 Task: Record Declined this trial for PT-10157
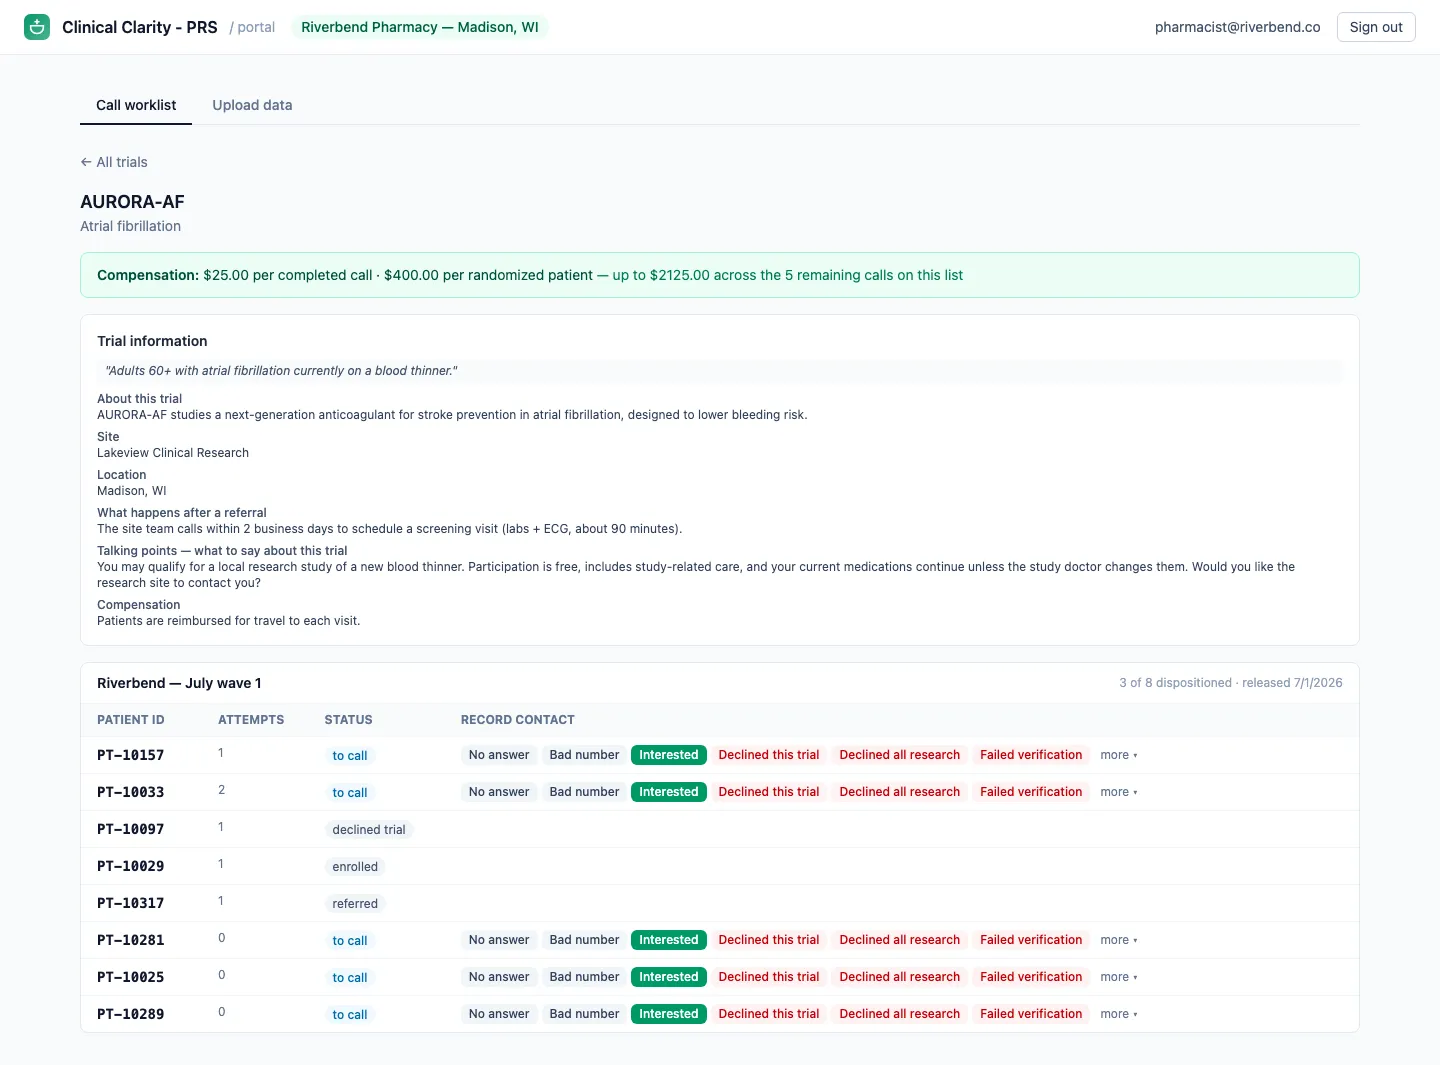tap(769, 755)
